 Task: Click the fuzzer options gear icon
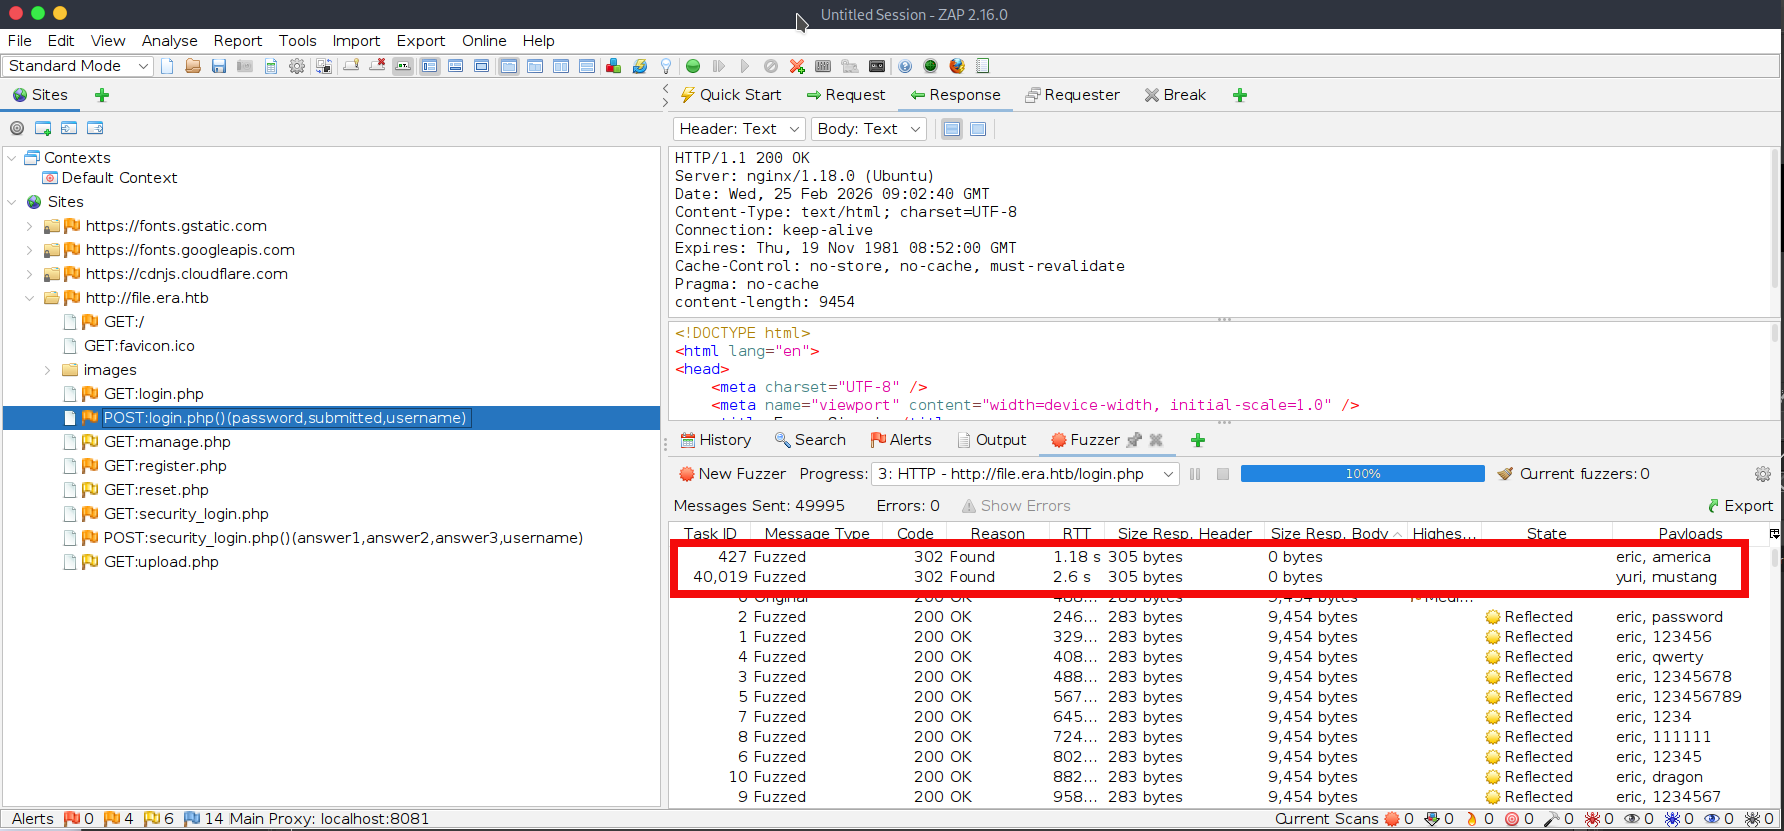(1762, 474)
